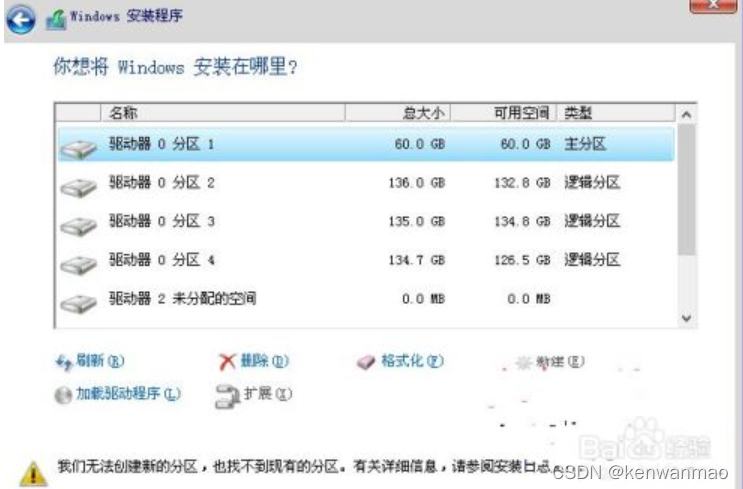743x489 pixels.
Task: Select row 驱动器 0 分区 3
Action: coord(366,221)
